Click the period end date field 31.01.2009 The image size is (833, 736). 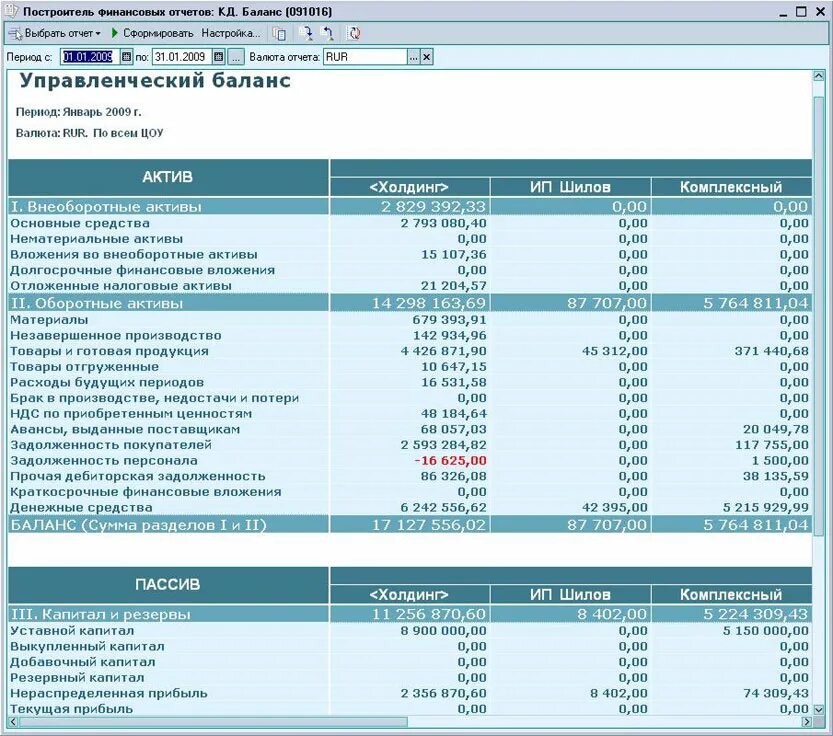click(182, 57)
